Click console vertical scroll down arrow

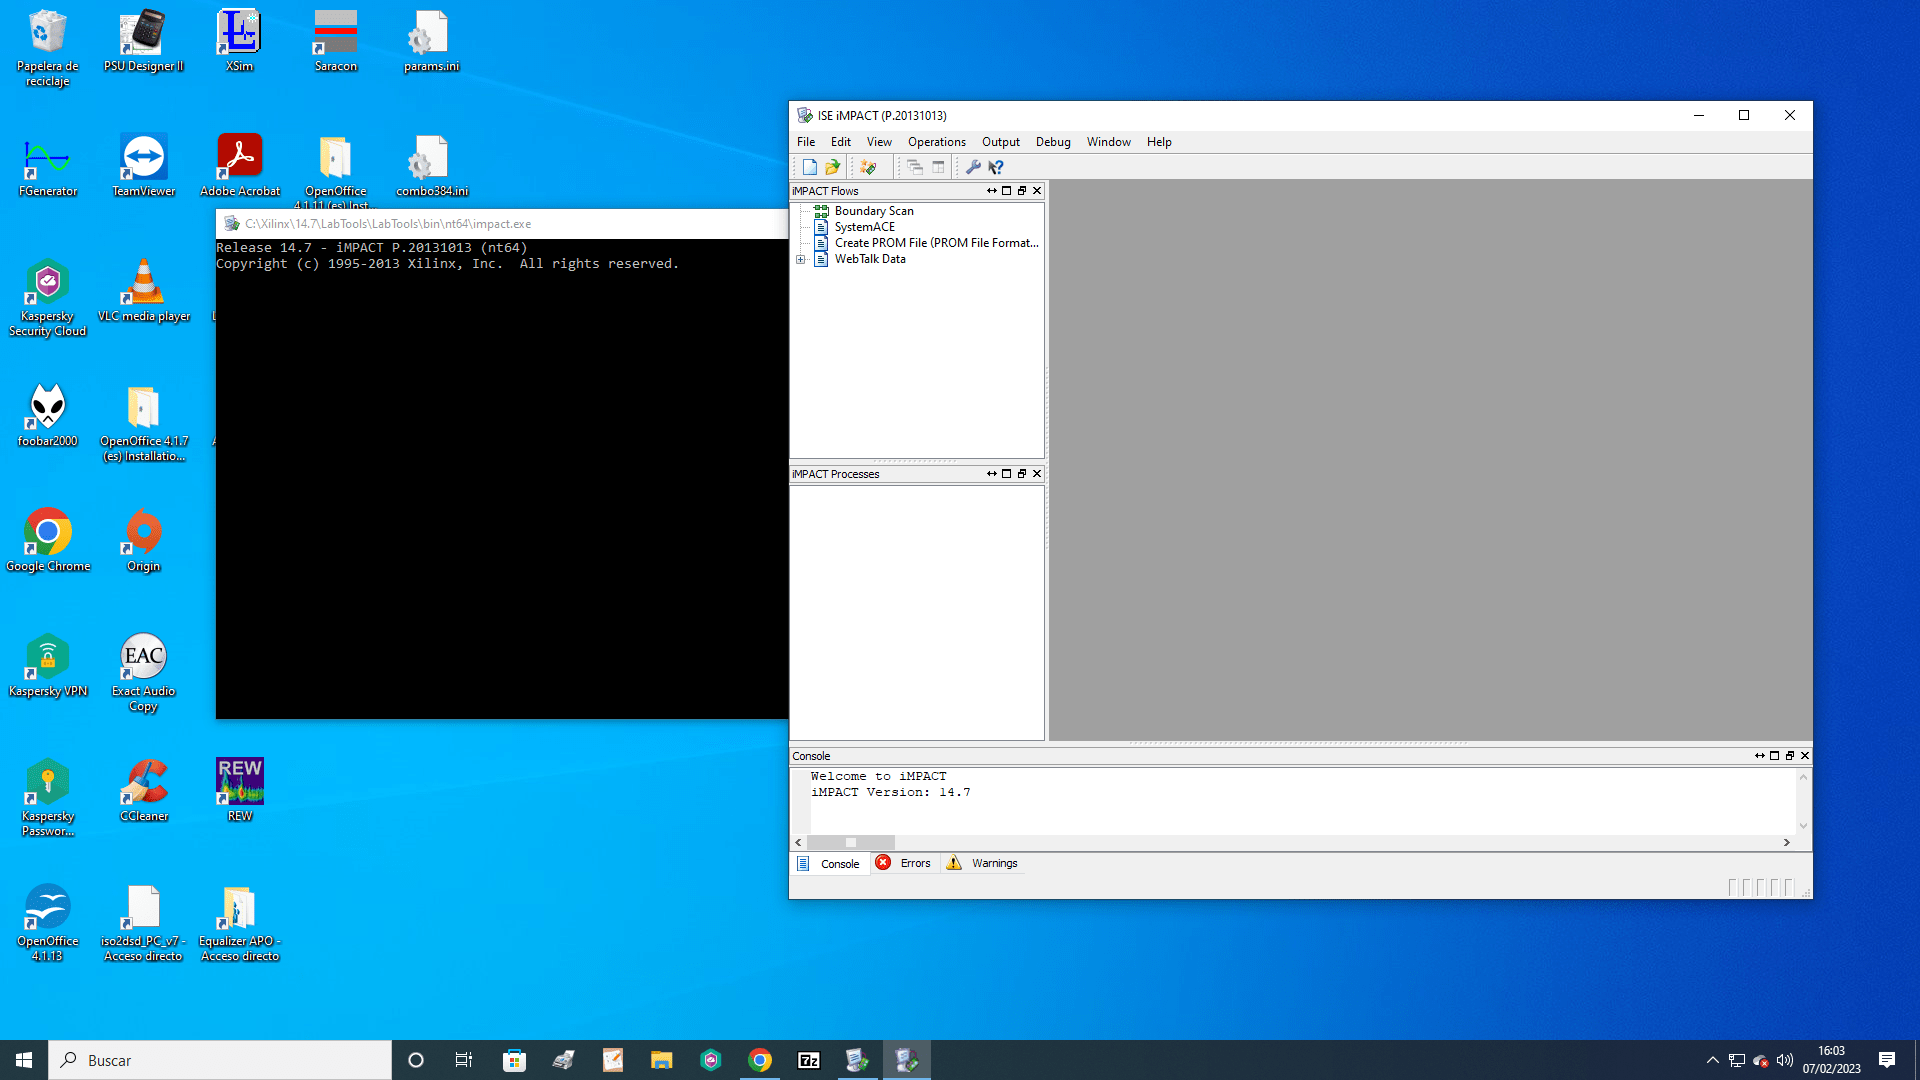click(1804, 826)
